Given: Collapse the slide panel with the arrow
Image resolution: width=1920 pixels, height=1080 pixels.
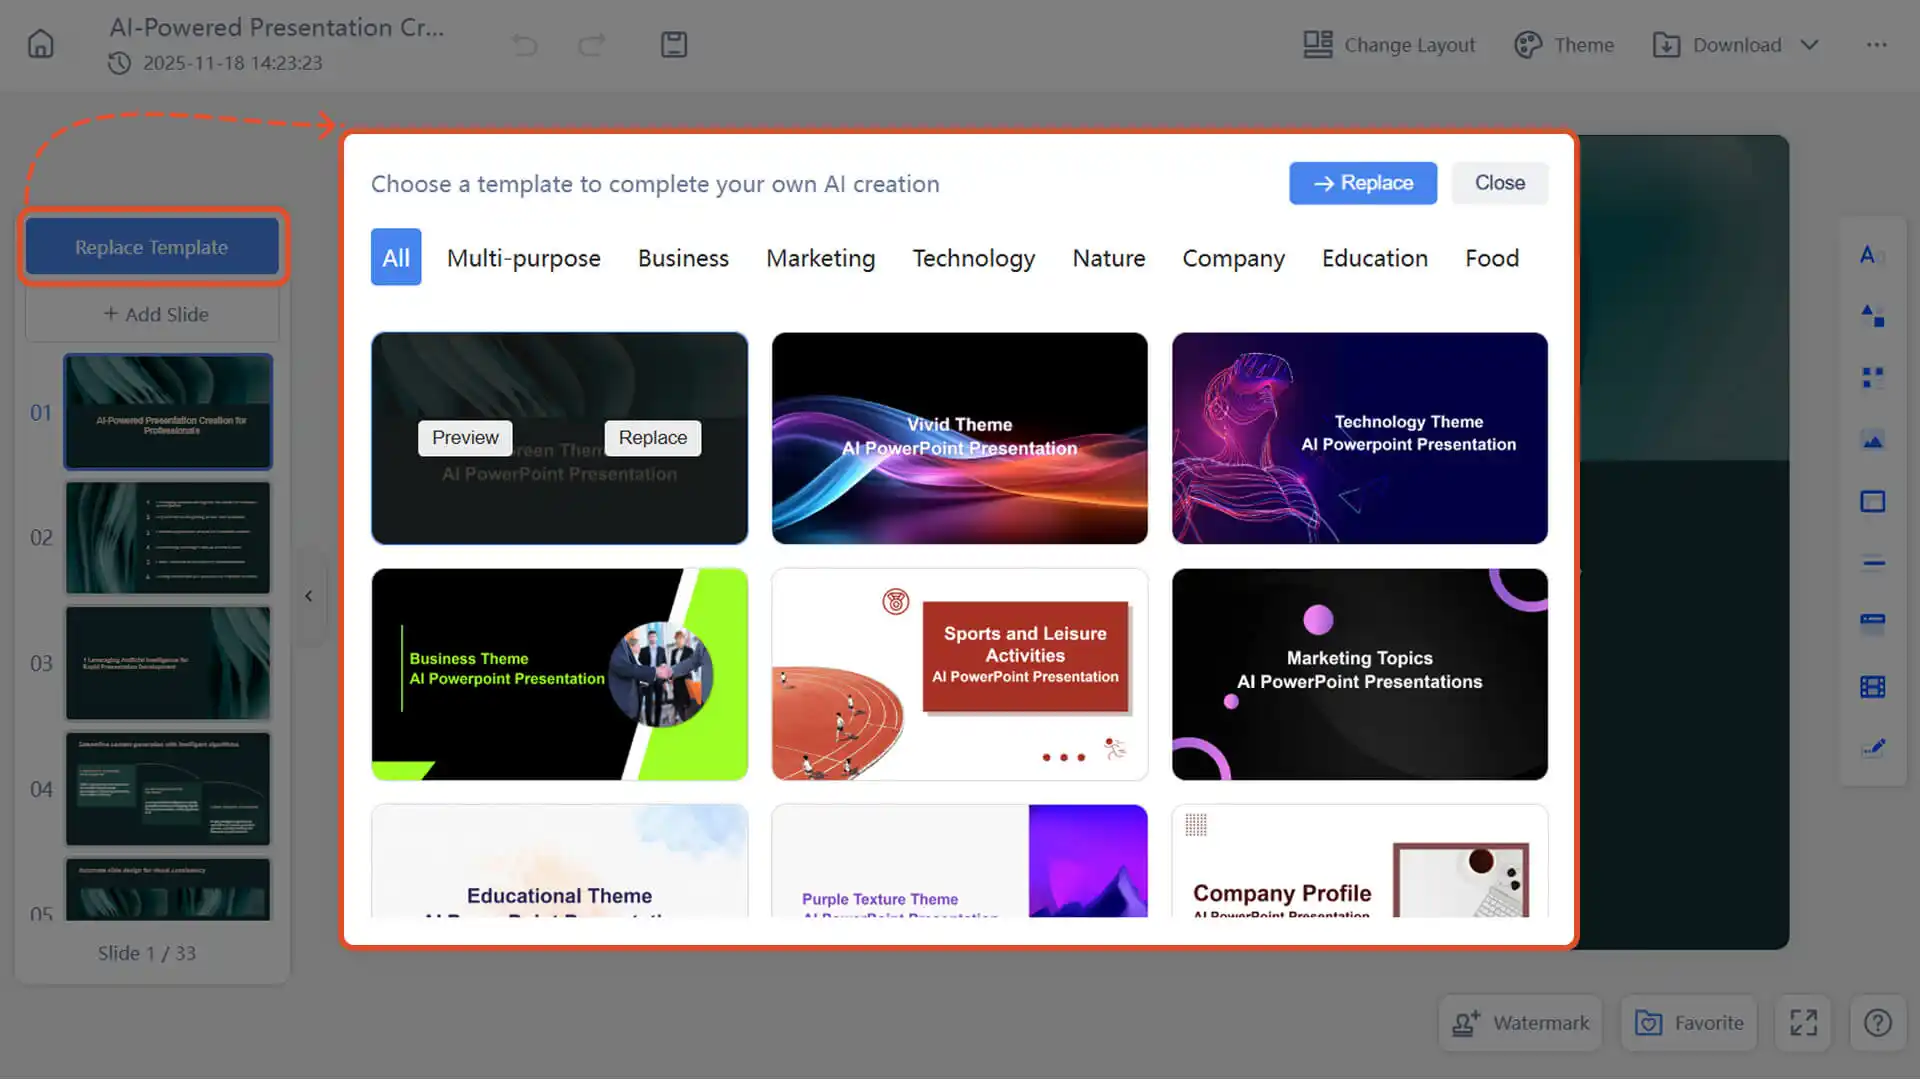Looking at the screenshot, I should pyautogui.click(x=309, y=596).
